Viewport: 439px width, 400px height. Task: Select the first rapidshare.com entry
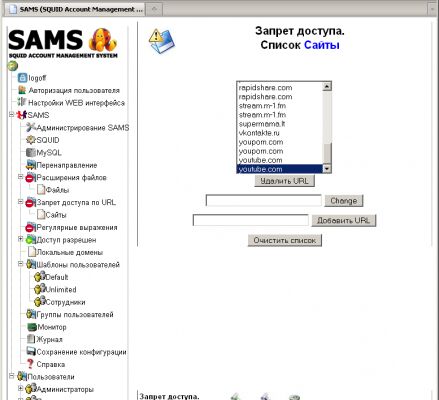click(280, 88)
